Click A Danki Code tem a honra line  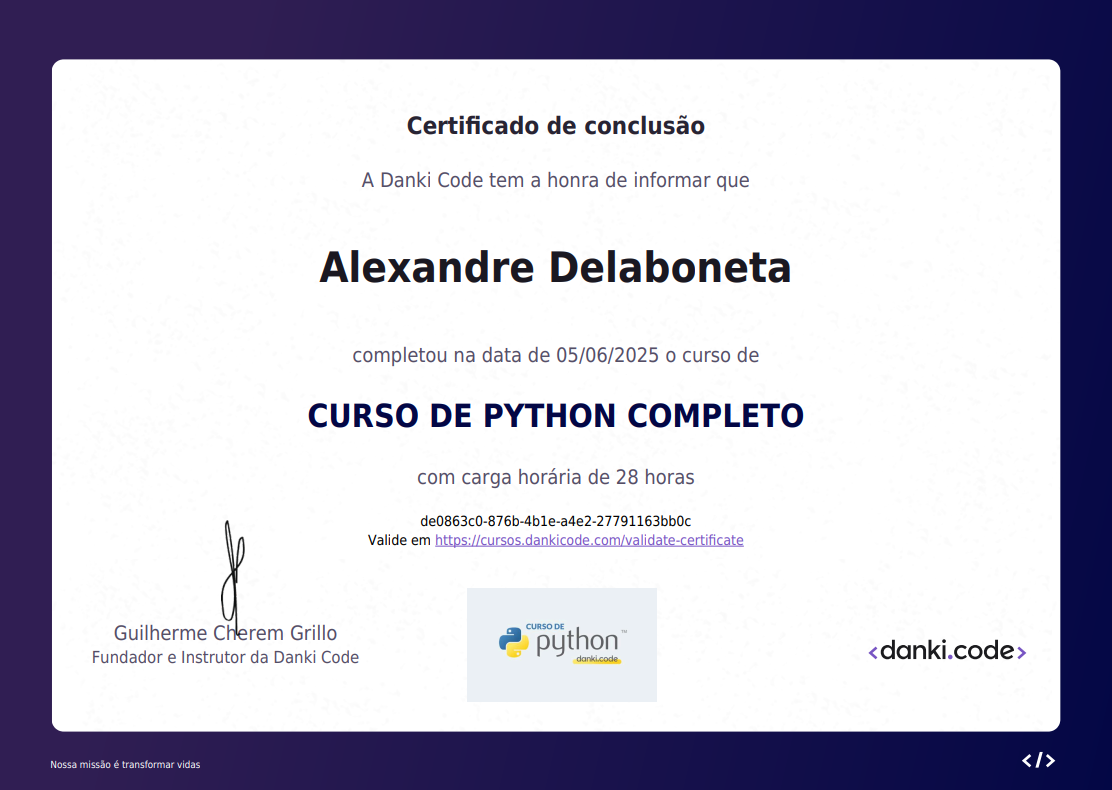pyautogui.click(x=555, y=180)
